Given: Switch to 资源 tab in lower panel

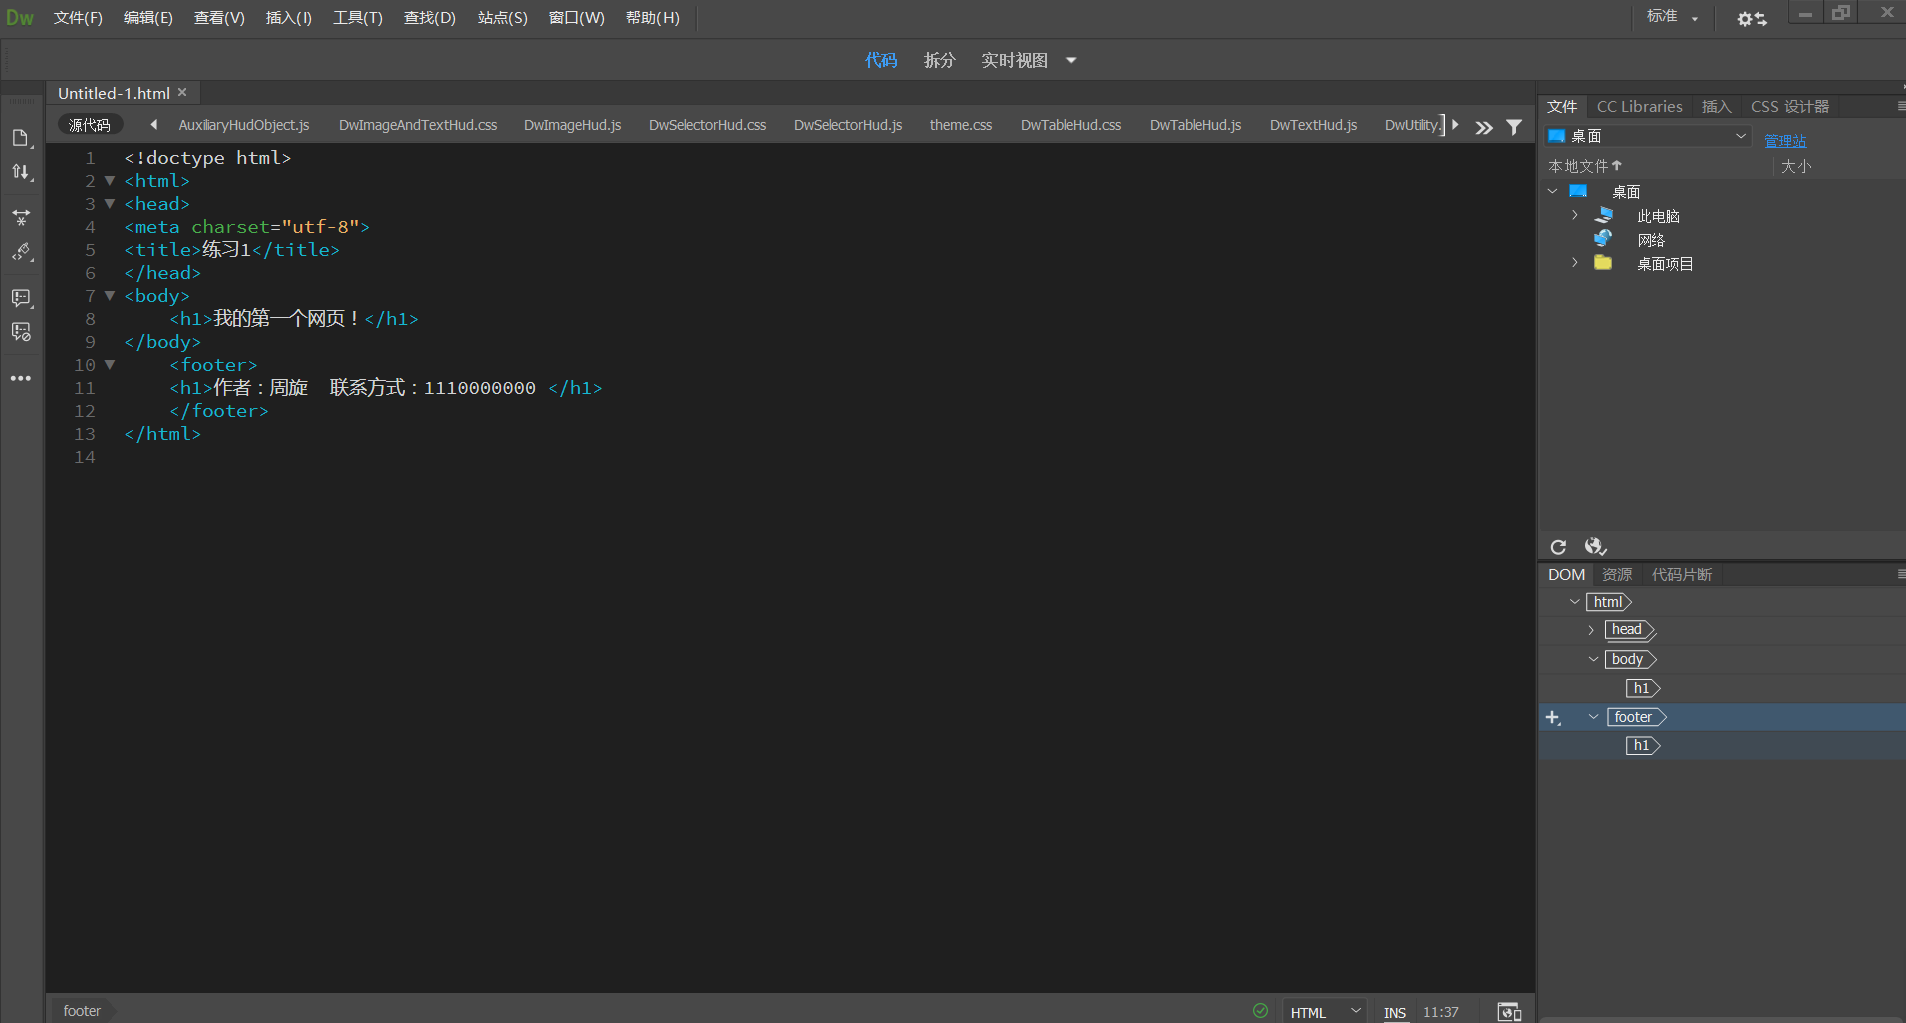Looking at the screenshot, I should tap(1617, 574).
